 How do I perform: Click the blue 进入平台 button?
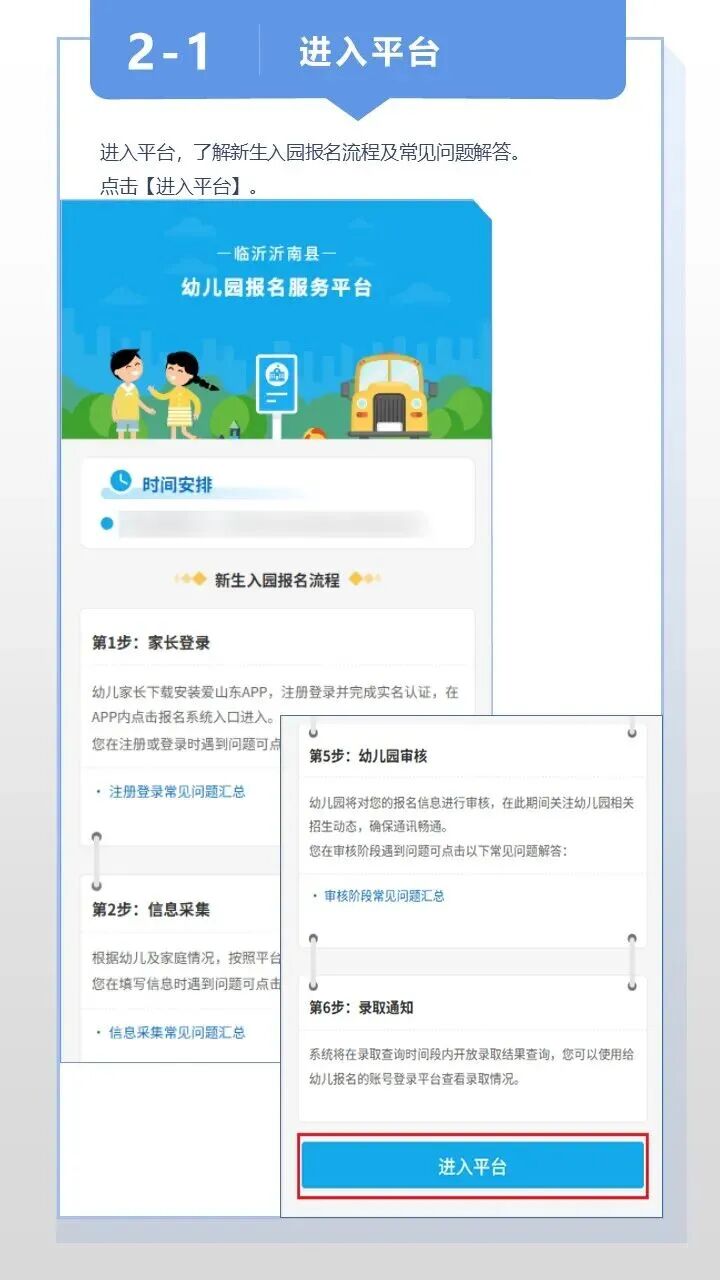coord(473,1166)
